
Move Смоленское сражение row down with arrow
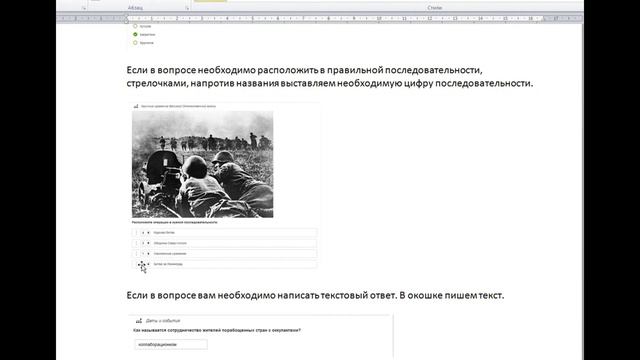pyautogui.click(x=148, y=253)
